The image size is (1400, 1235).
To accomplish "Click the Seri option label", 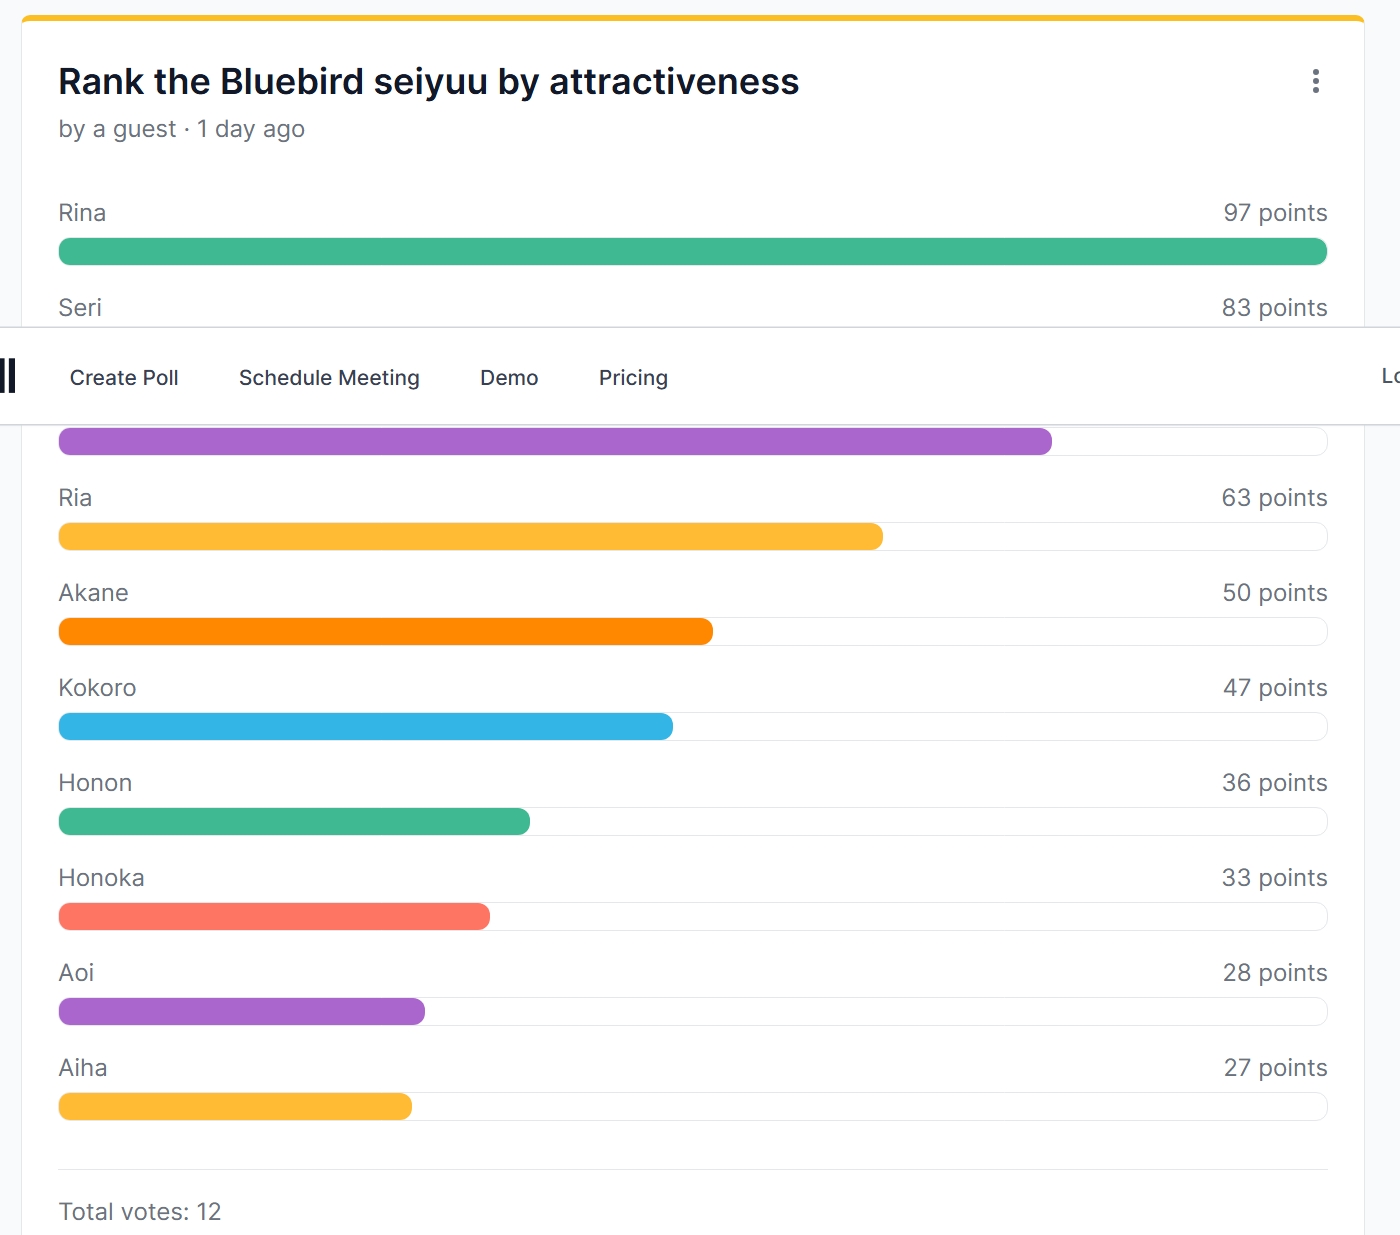I will point(80,308).
